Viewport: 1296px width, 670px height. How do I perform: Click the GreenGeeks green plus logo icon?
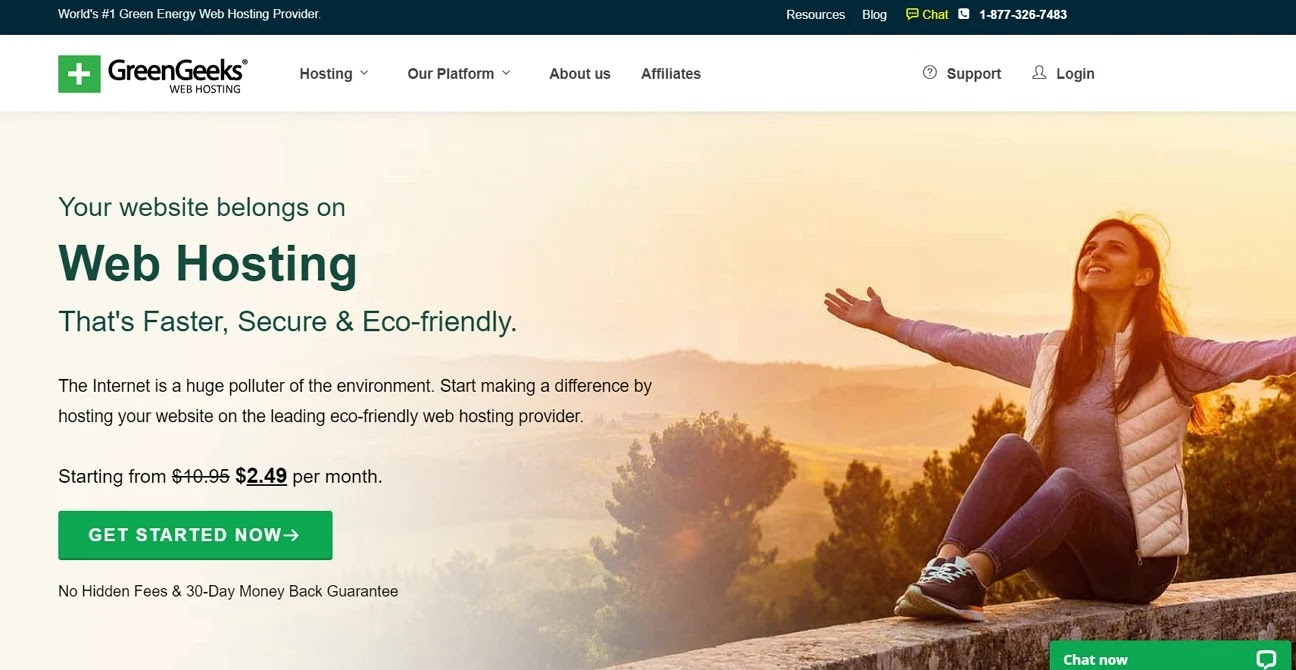(x=79, y=74)
